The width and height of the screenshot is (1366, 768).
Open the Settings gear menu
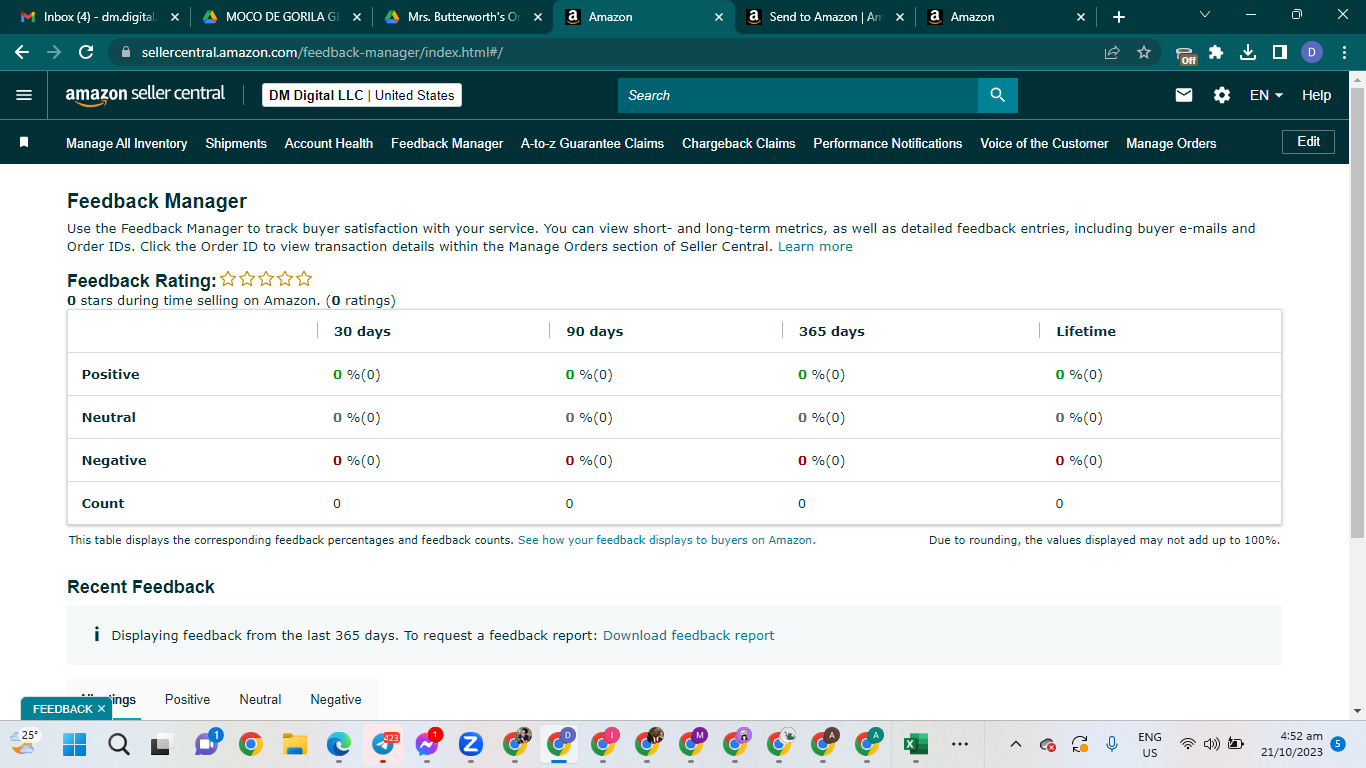[x=1222, y=95]
